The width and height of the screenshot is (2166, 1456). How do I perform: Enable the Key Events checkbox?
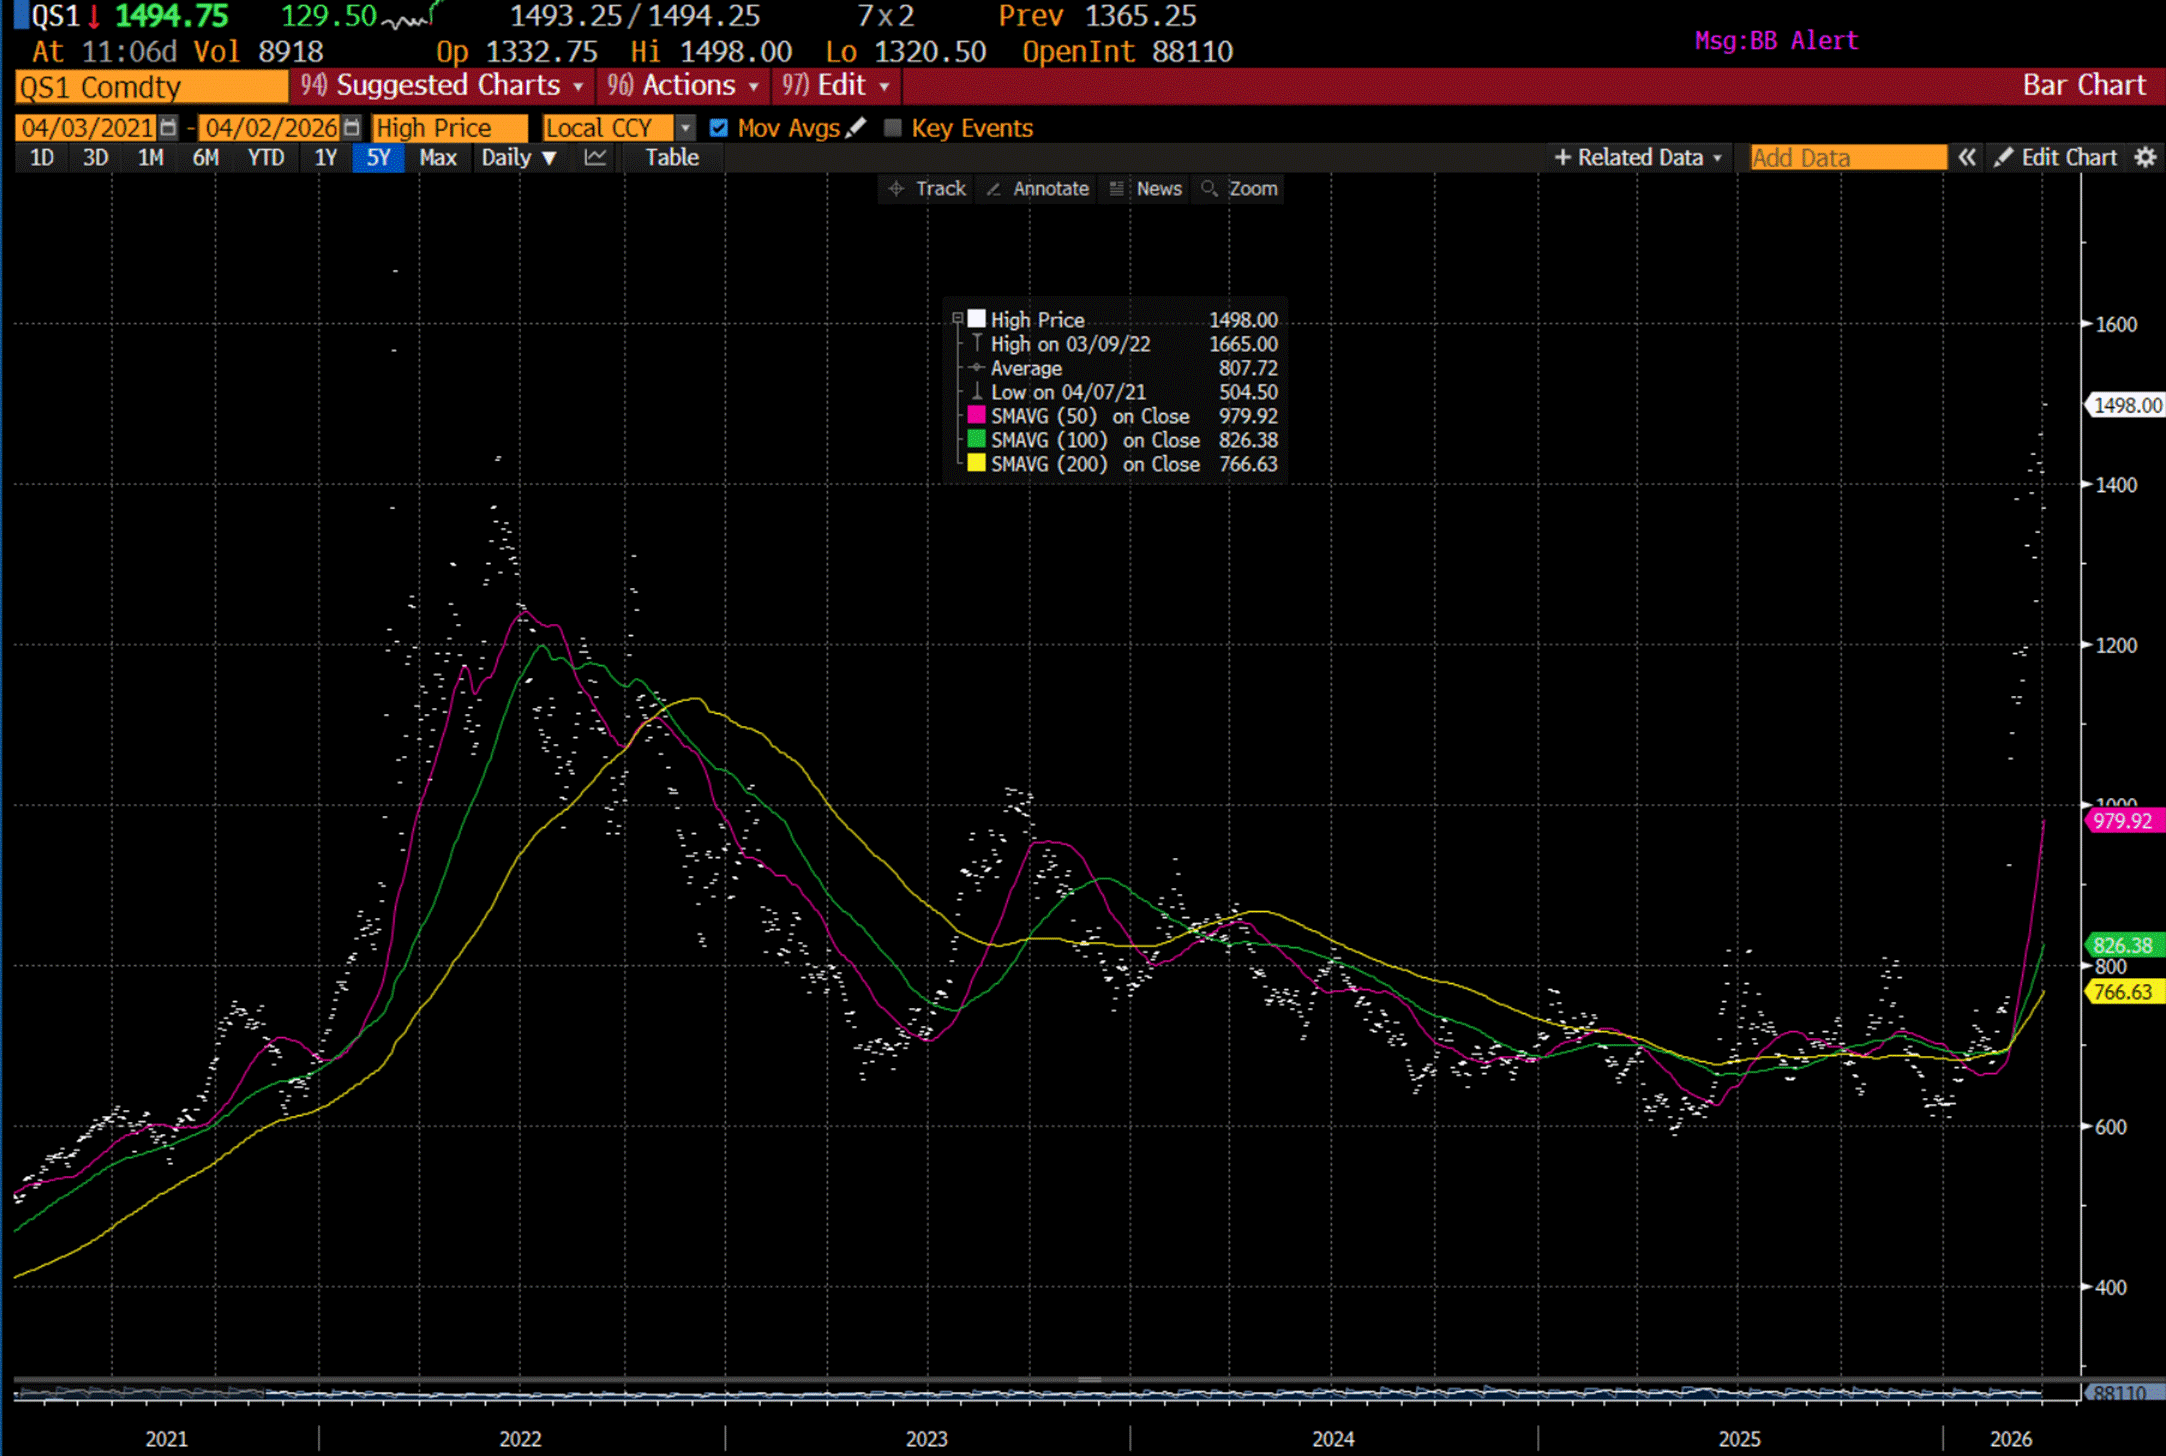[x=893, y=128]
